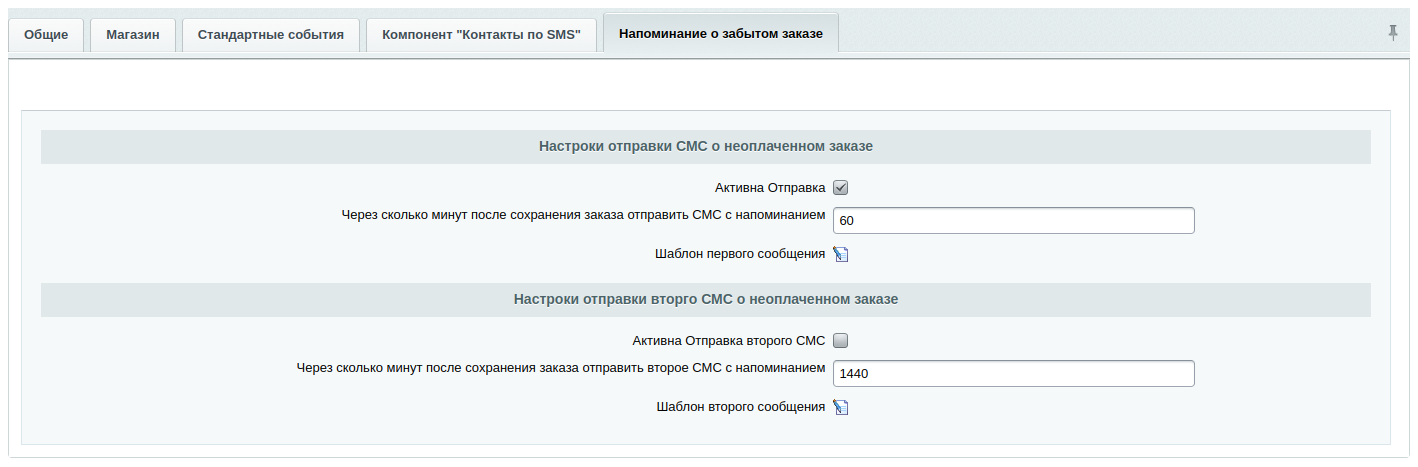Switch to the "Общие" tab
Viewport: 1418px width, 467px height.
tap(46, 34)
